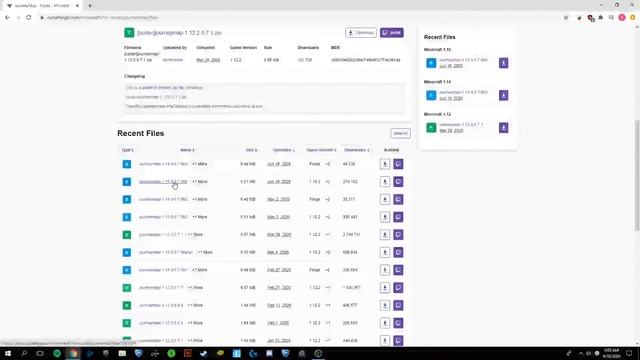The width and height of the screenshot is (640, 360).
Task: Install the Mar 29 table row file
Action: click(x=398, y=235)
